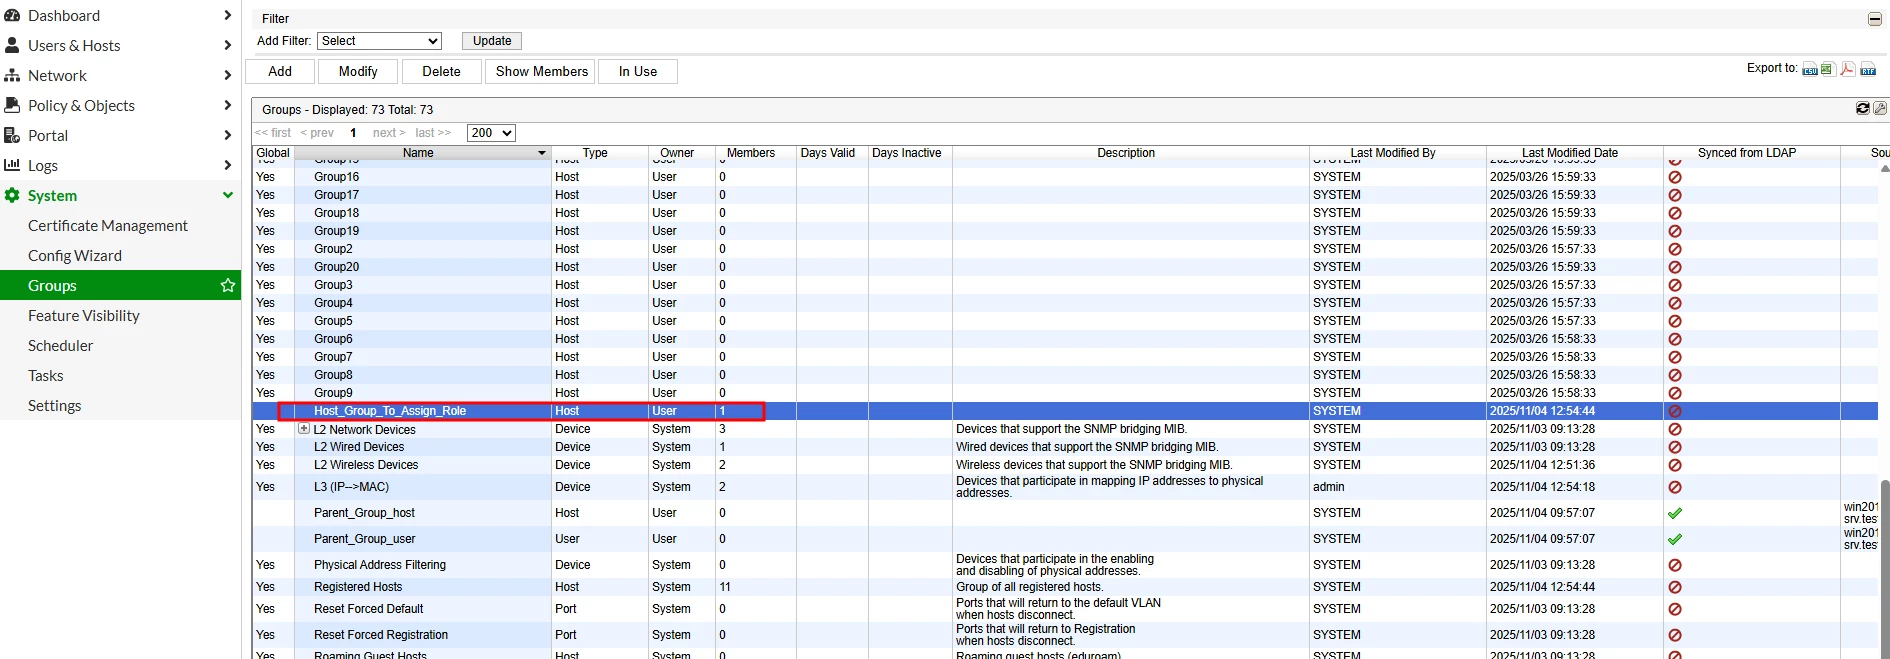Go to next page link
The width and height of the screenshot is (1890, 659).
click(x=389, y=133)
